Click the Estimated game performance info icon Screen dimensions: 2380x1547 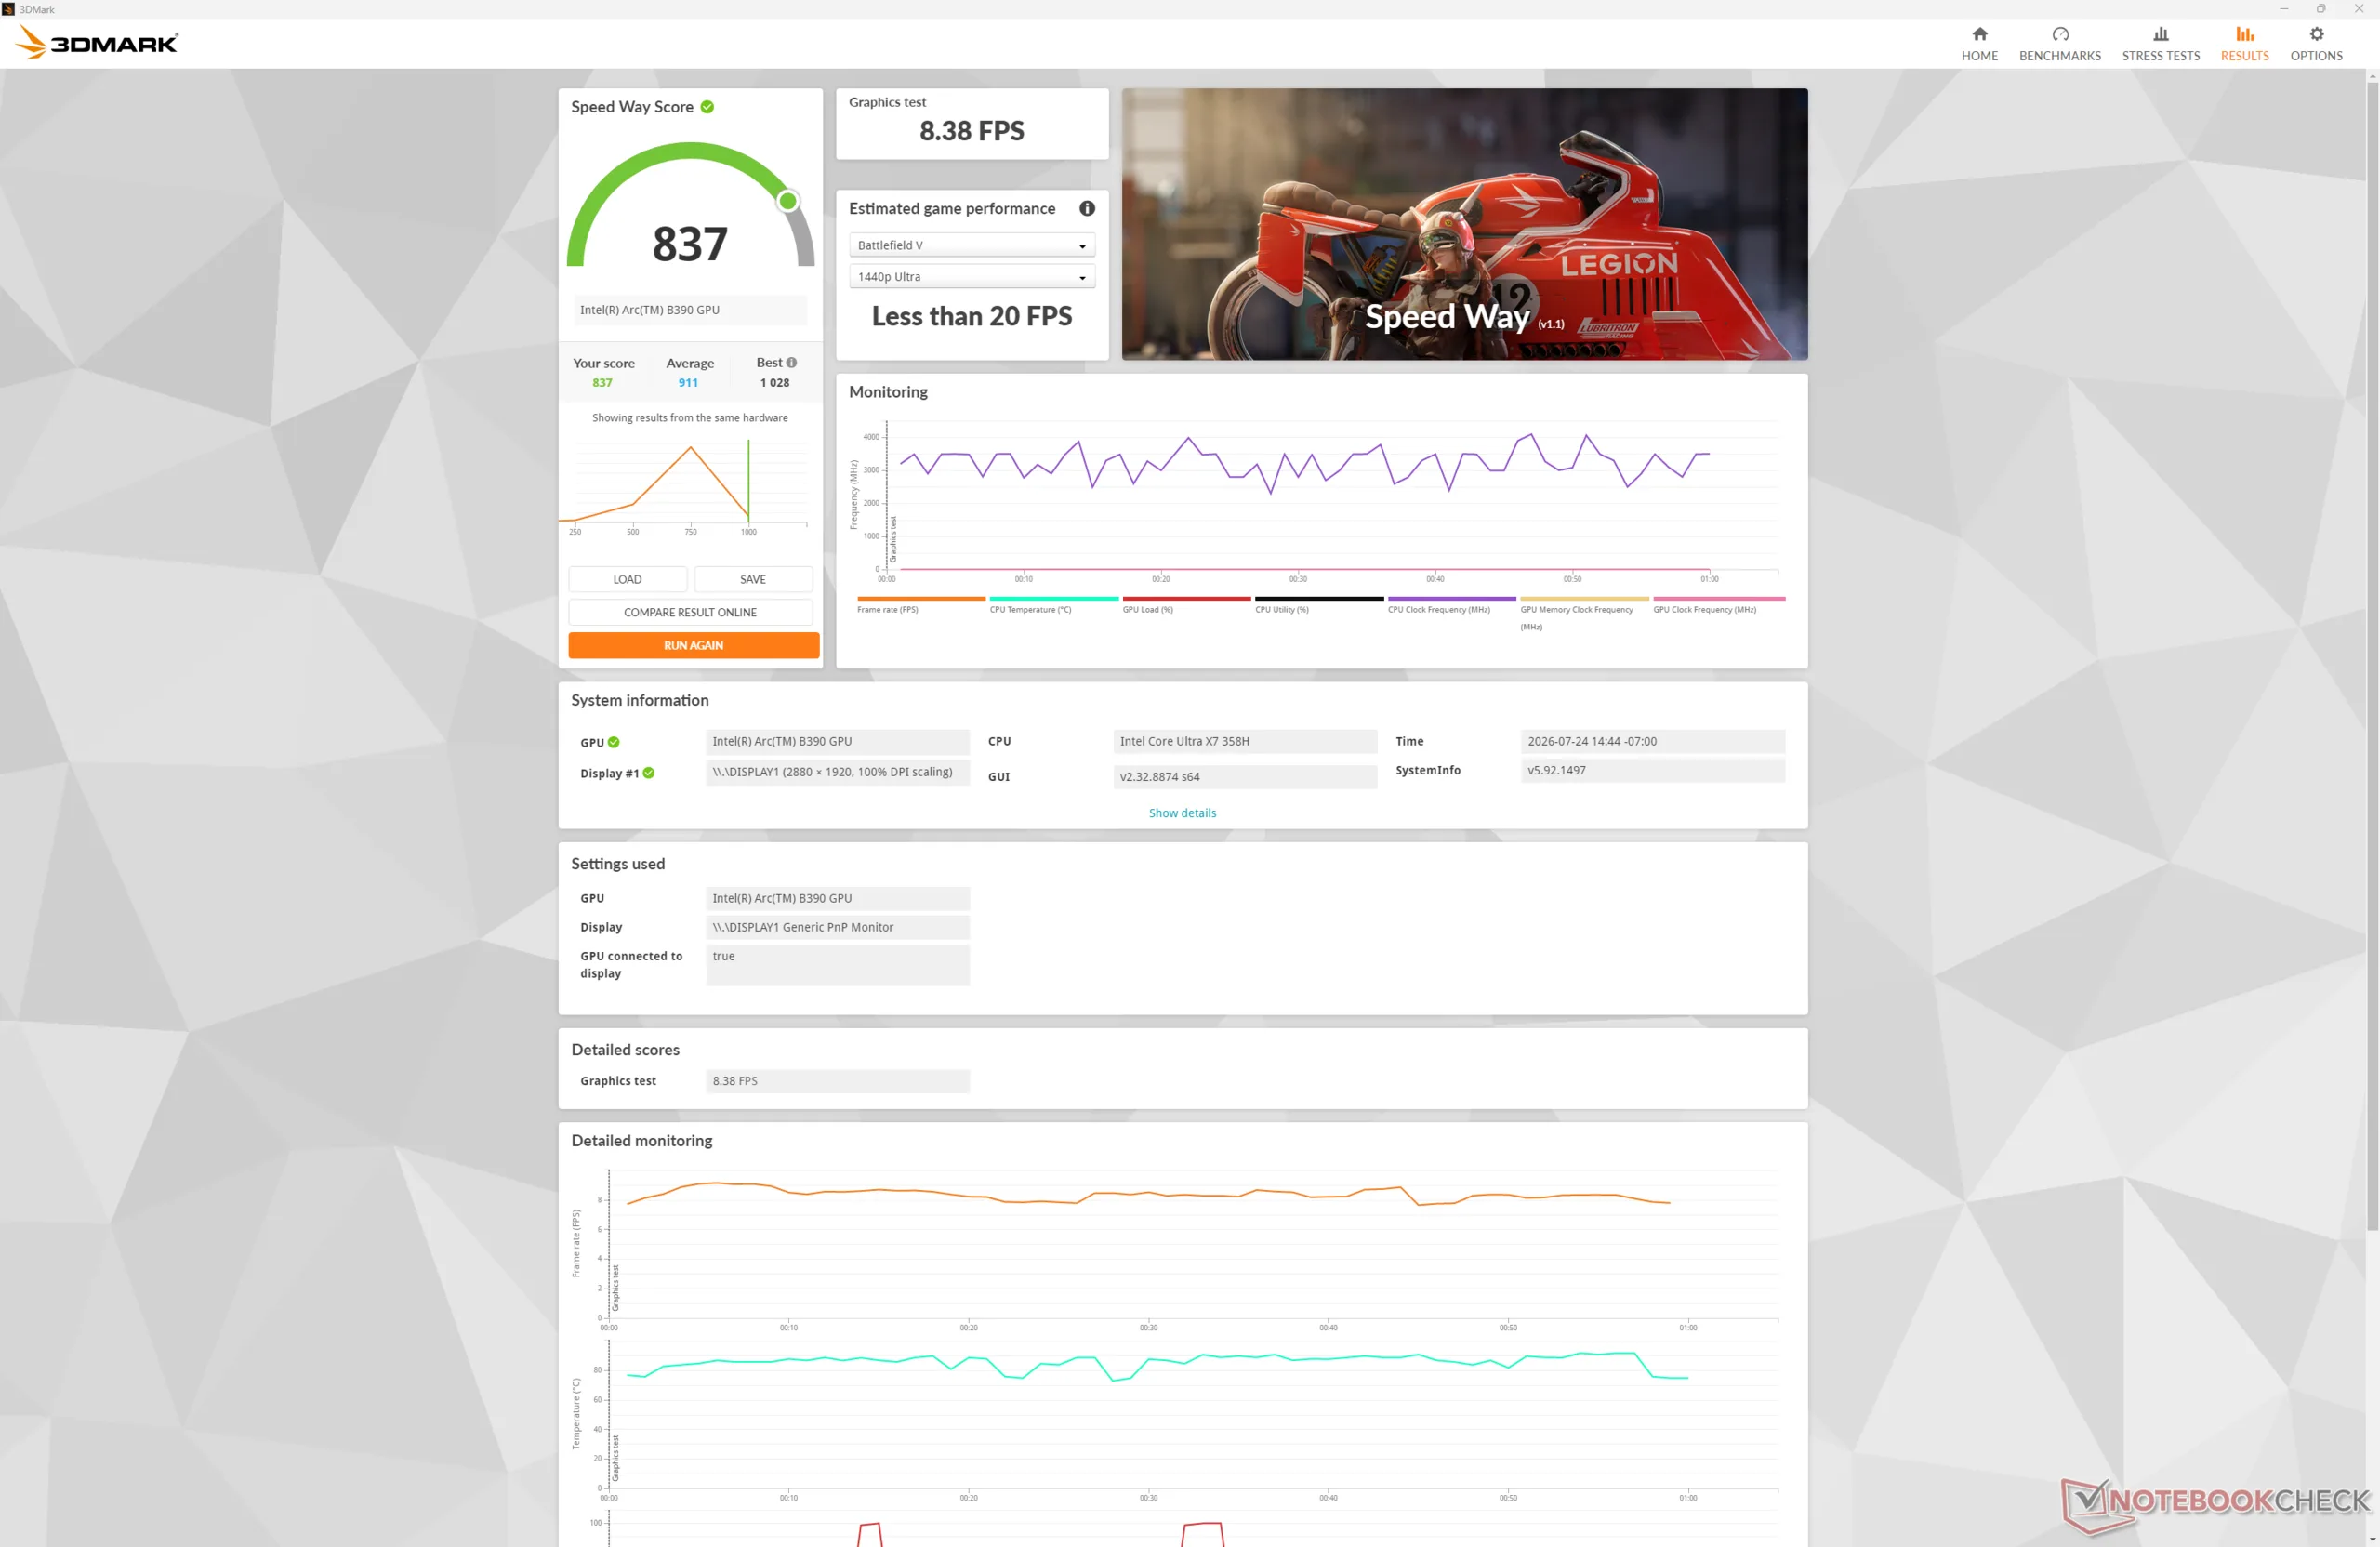click(x=1086, y=208)
